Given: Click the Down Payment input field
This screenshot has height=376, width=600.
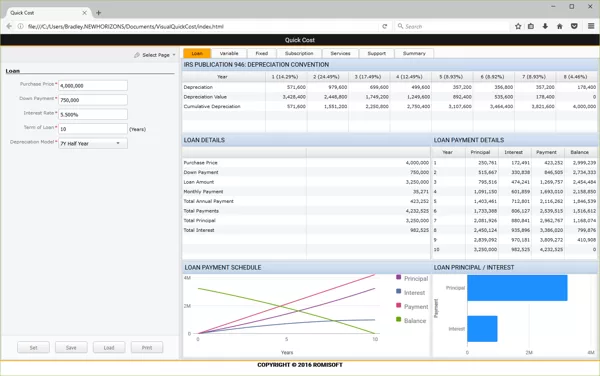Looking at the screenshot, I should tap(93, 100).
